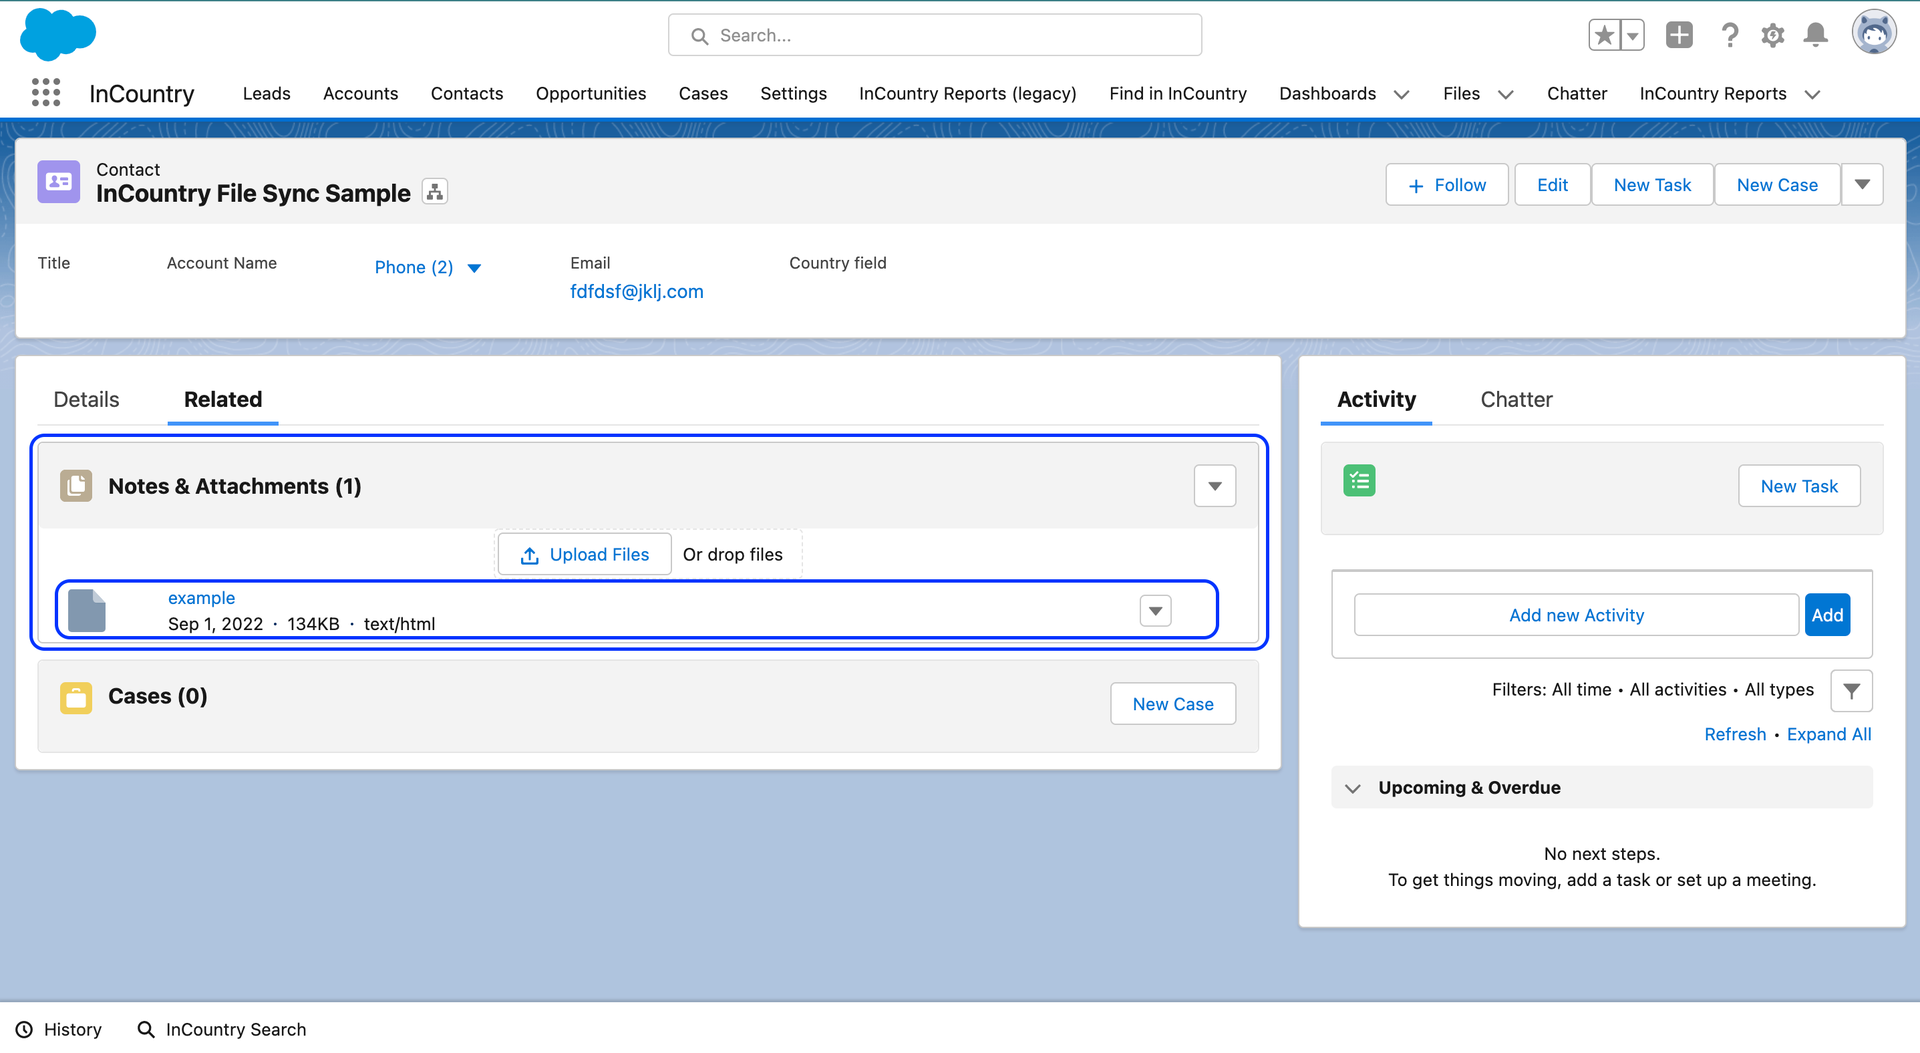Go to the Settings nav tab
Viewport: 1920px width, 1053px height.
coord(794,94)
